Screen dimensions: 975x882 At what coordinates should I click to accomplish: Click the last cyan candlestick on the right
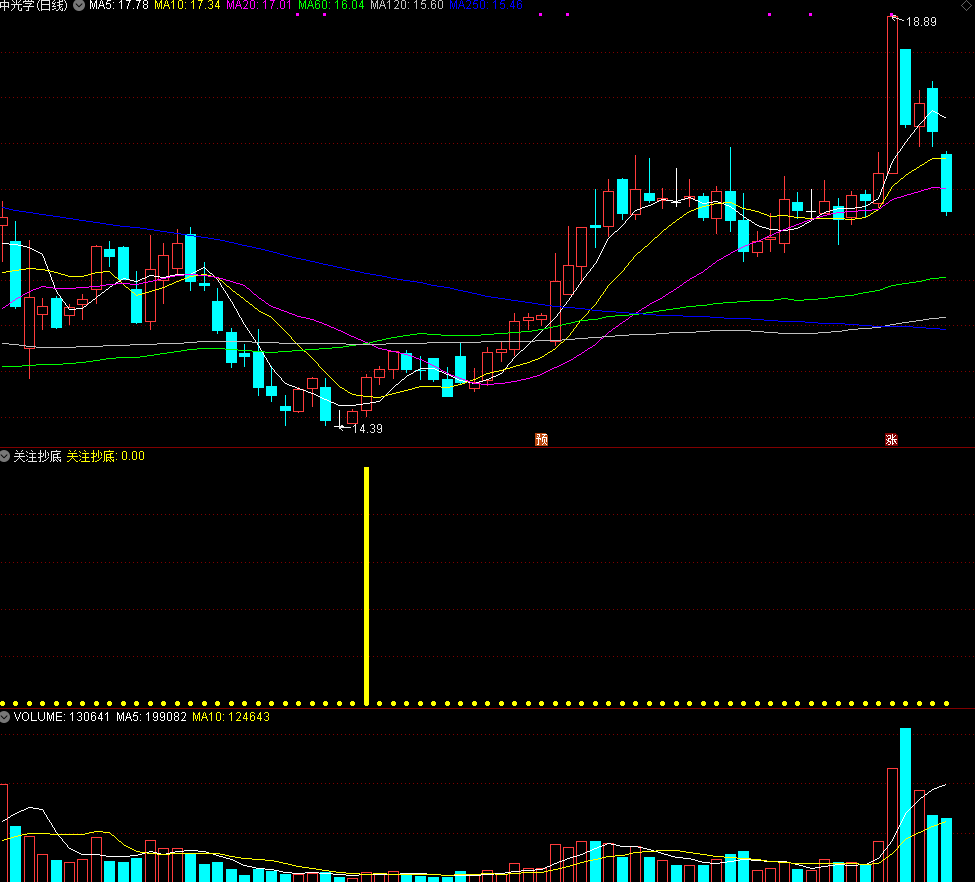tap(946, 183)
